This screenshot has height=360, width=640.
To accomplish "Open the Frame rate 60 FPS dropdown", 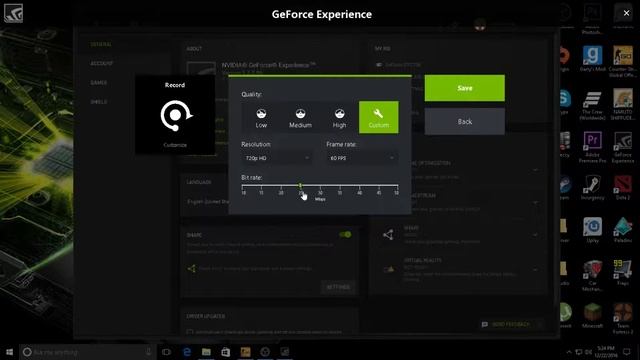I will [x=362, y=158].
